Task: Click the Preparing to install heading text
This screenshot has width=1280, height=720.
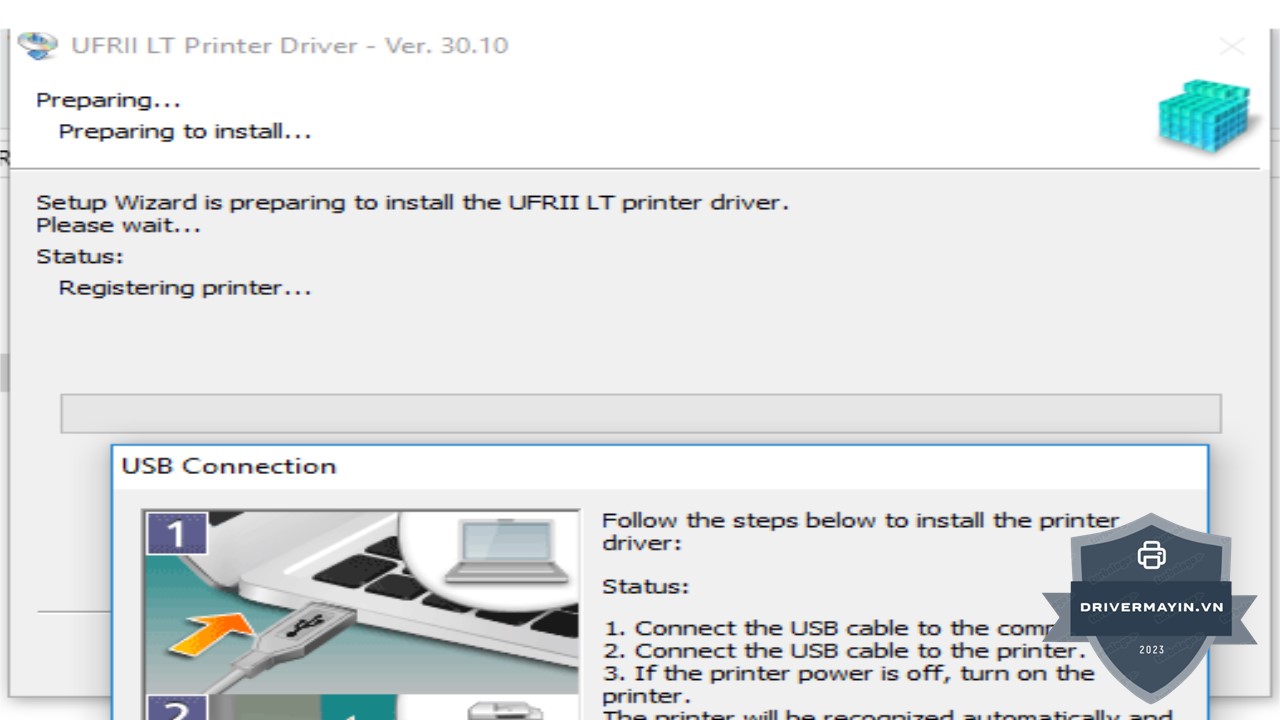Action: pos(185,131)
